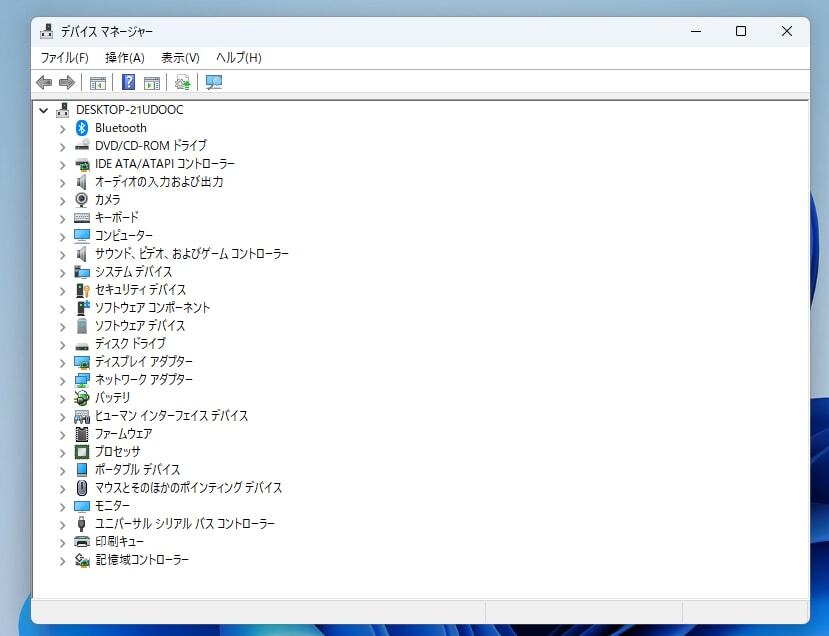Maximize the デバイス マネージャー window
The width and height of the screenshot is (829, 636).
(x=741, y=31)
